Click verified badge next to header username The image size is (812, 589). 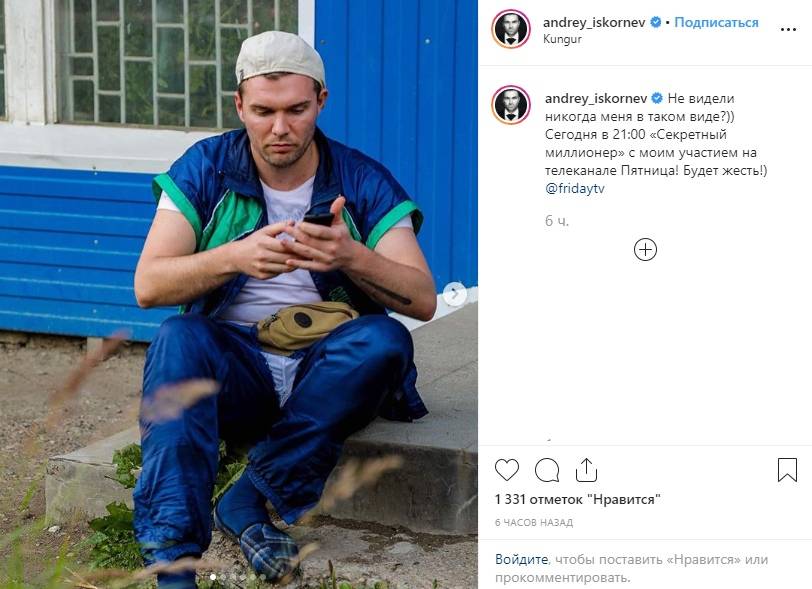tap(655, 22)
